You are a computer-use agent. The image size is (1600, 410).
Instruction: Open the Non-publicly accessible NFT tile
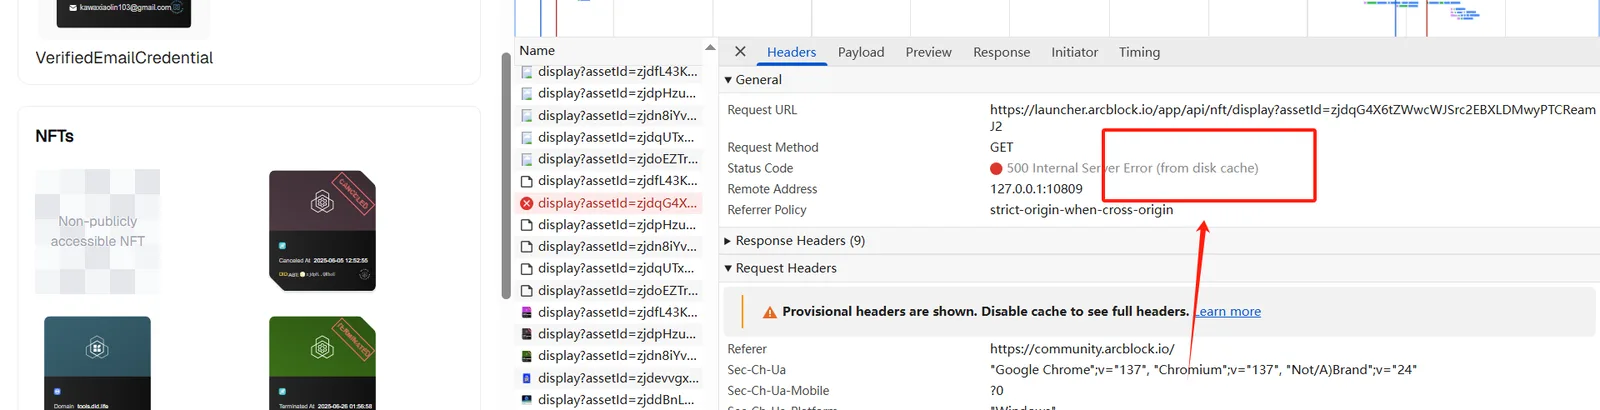click(x=97, y=231)
